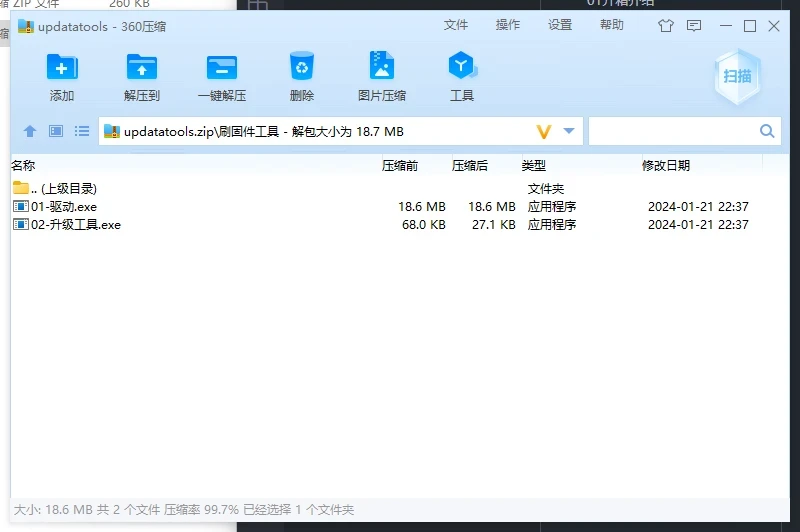Open the 工具 (Tools) hexagon icon
This screenshot has height=532, width=800.
[462, 65]
